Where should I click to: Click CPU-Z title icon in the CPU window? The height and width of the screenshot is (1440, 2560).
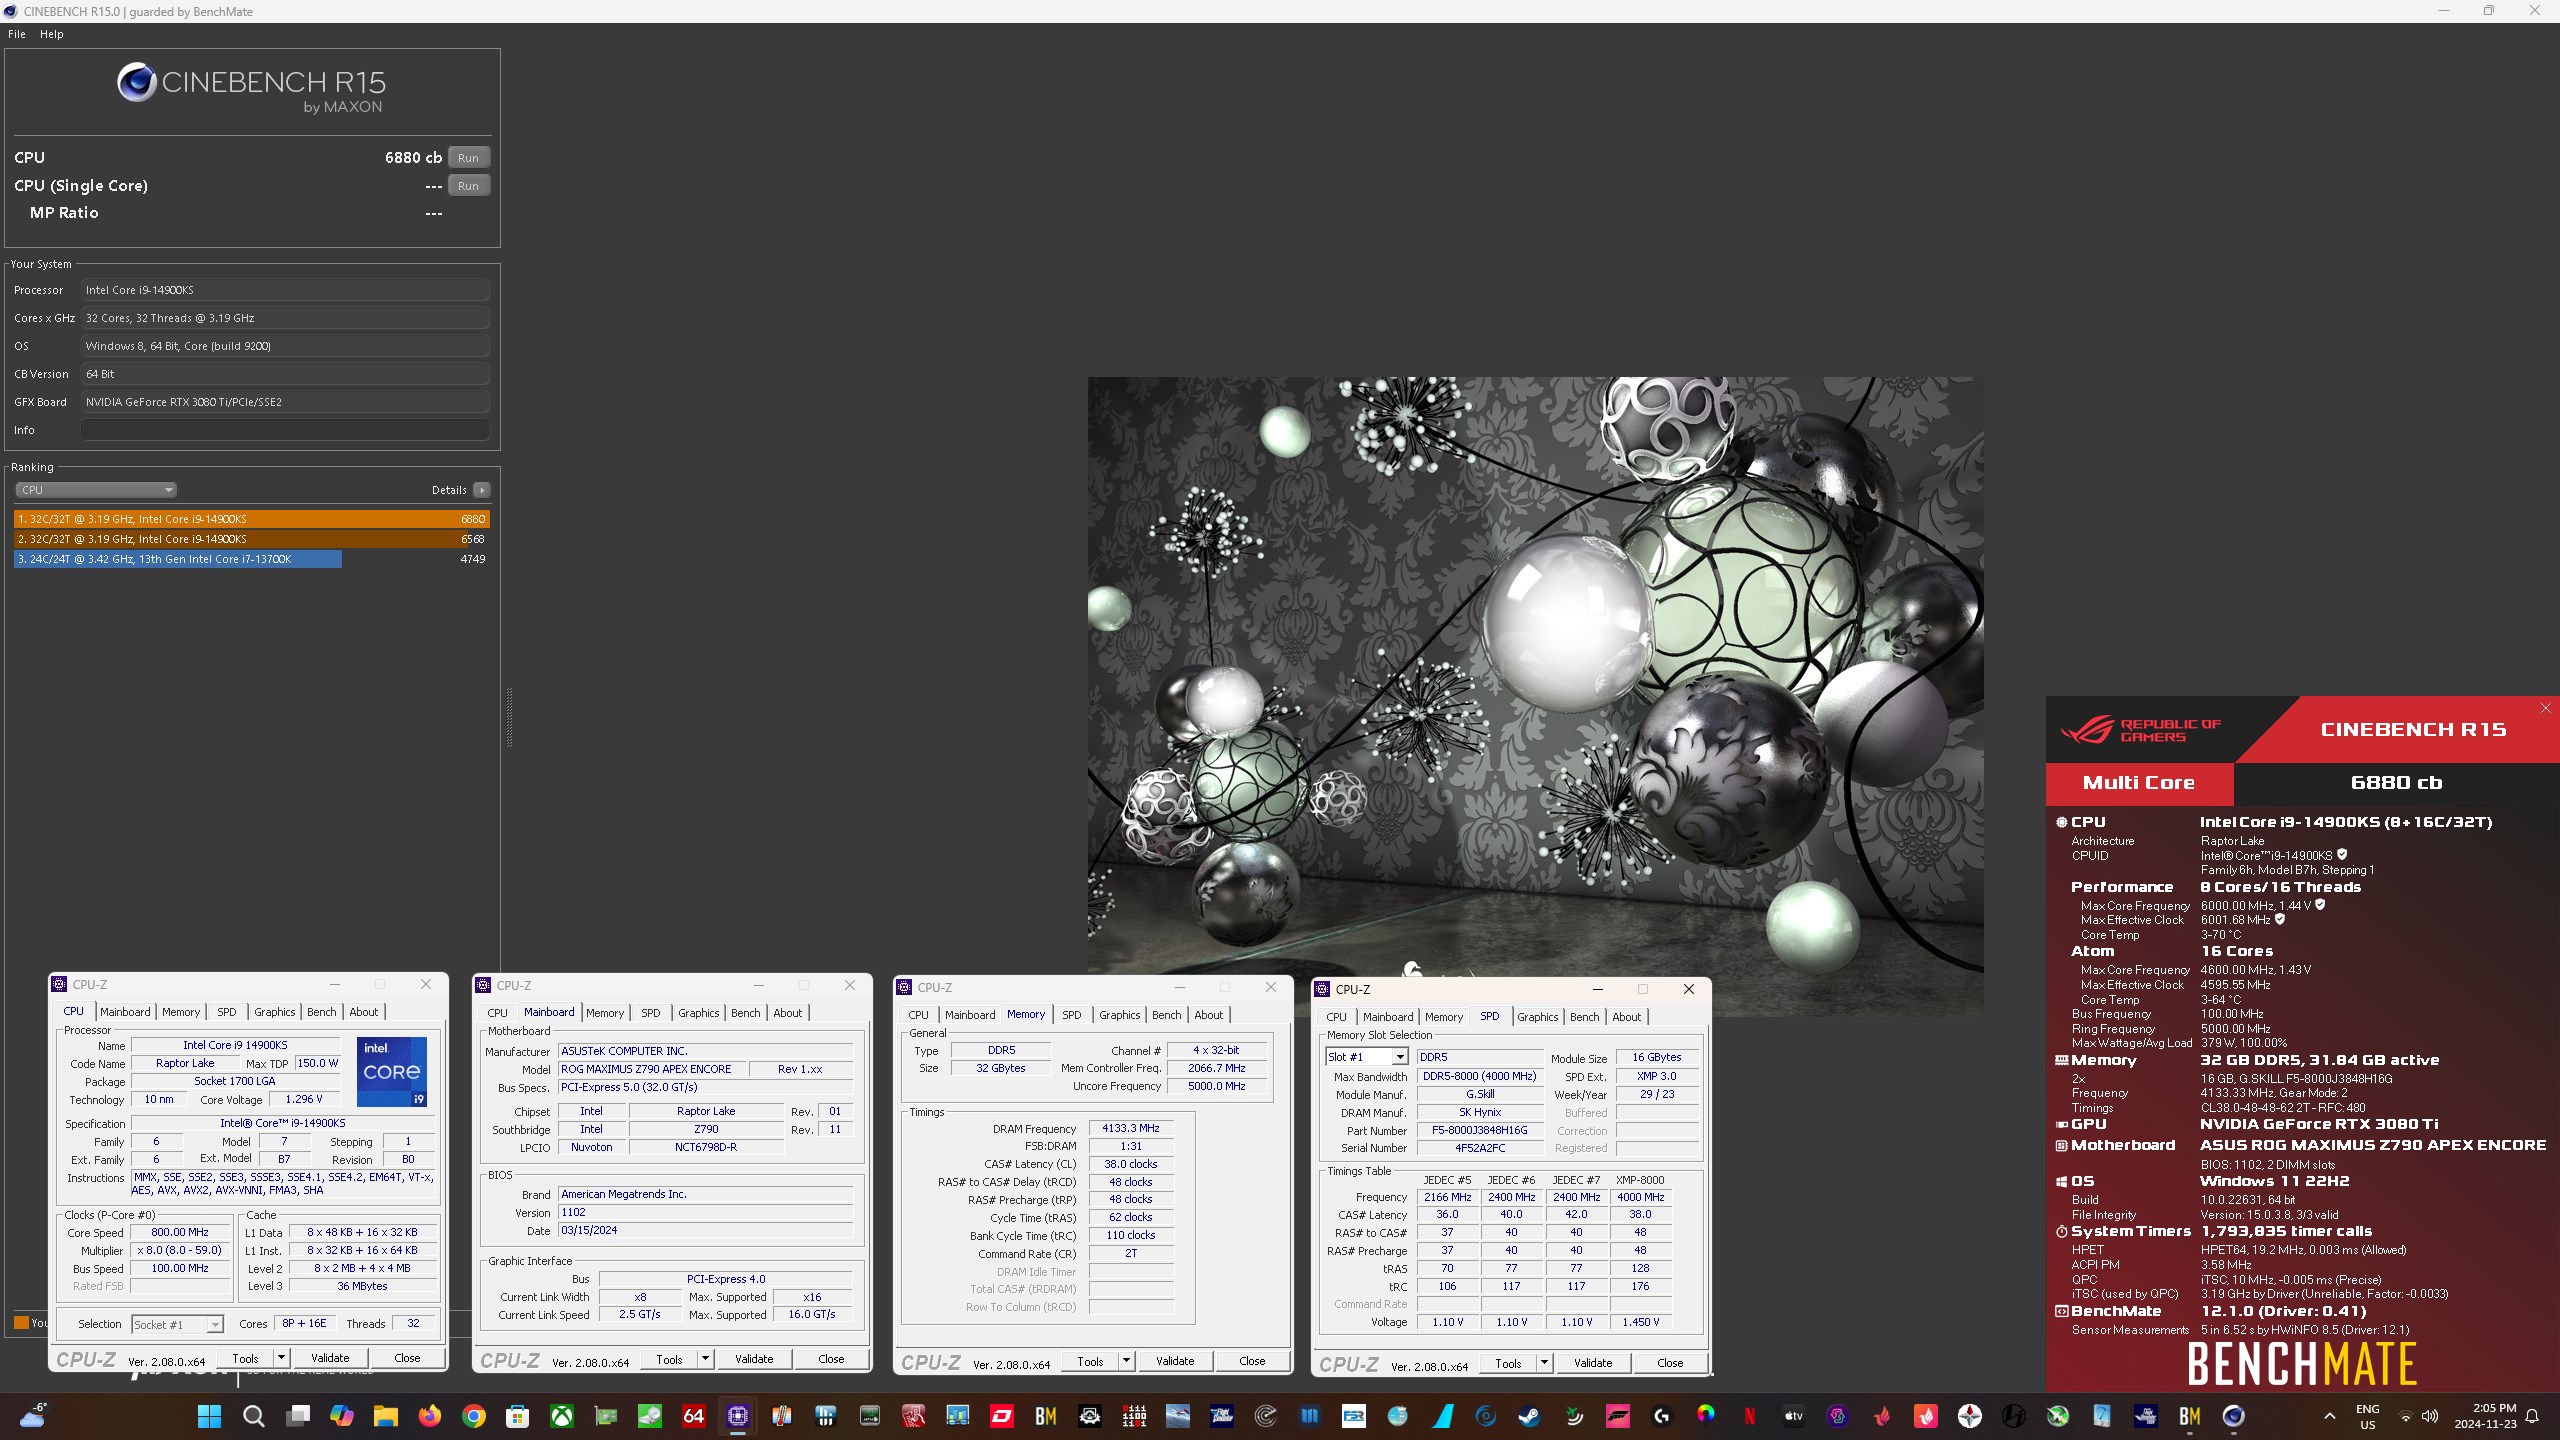point(59,985)
